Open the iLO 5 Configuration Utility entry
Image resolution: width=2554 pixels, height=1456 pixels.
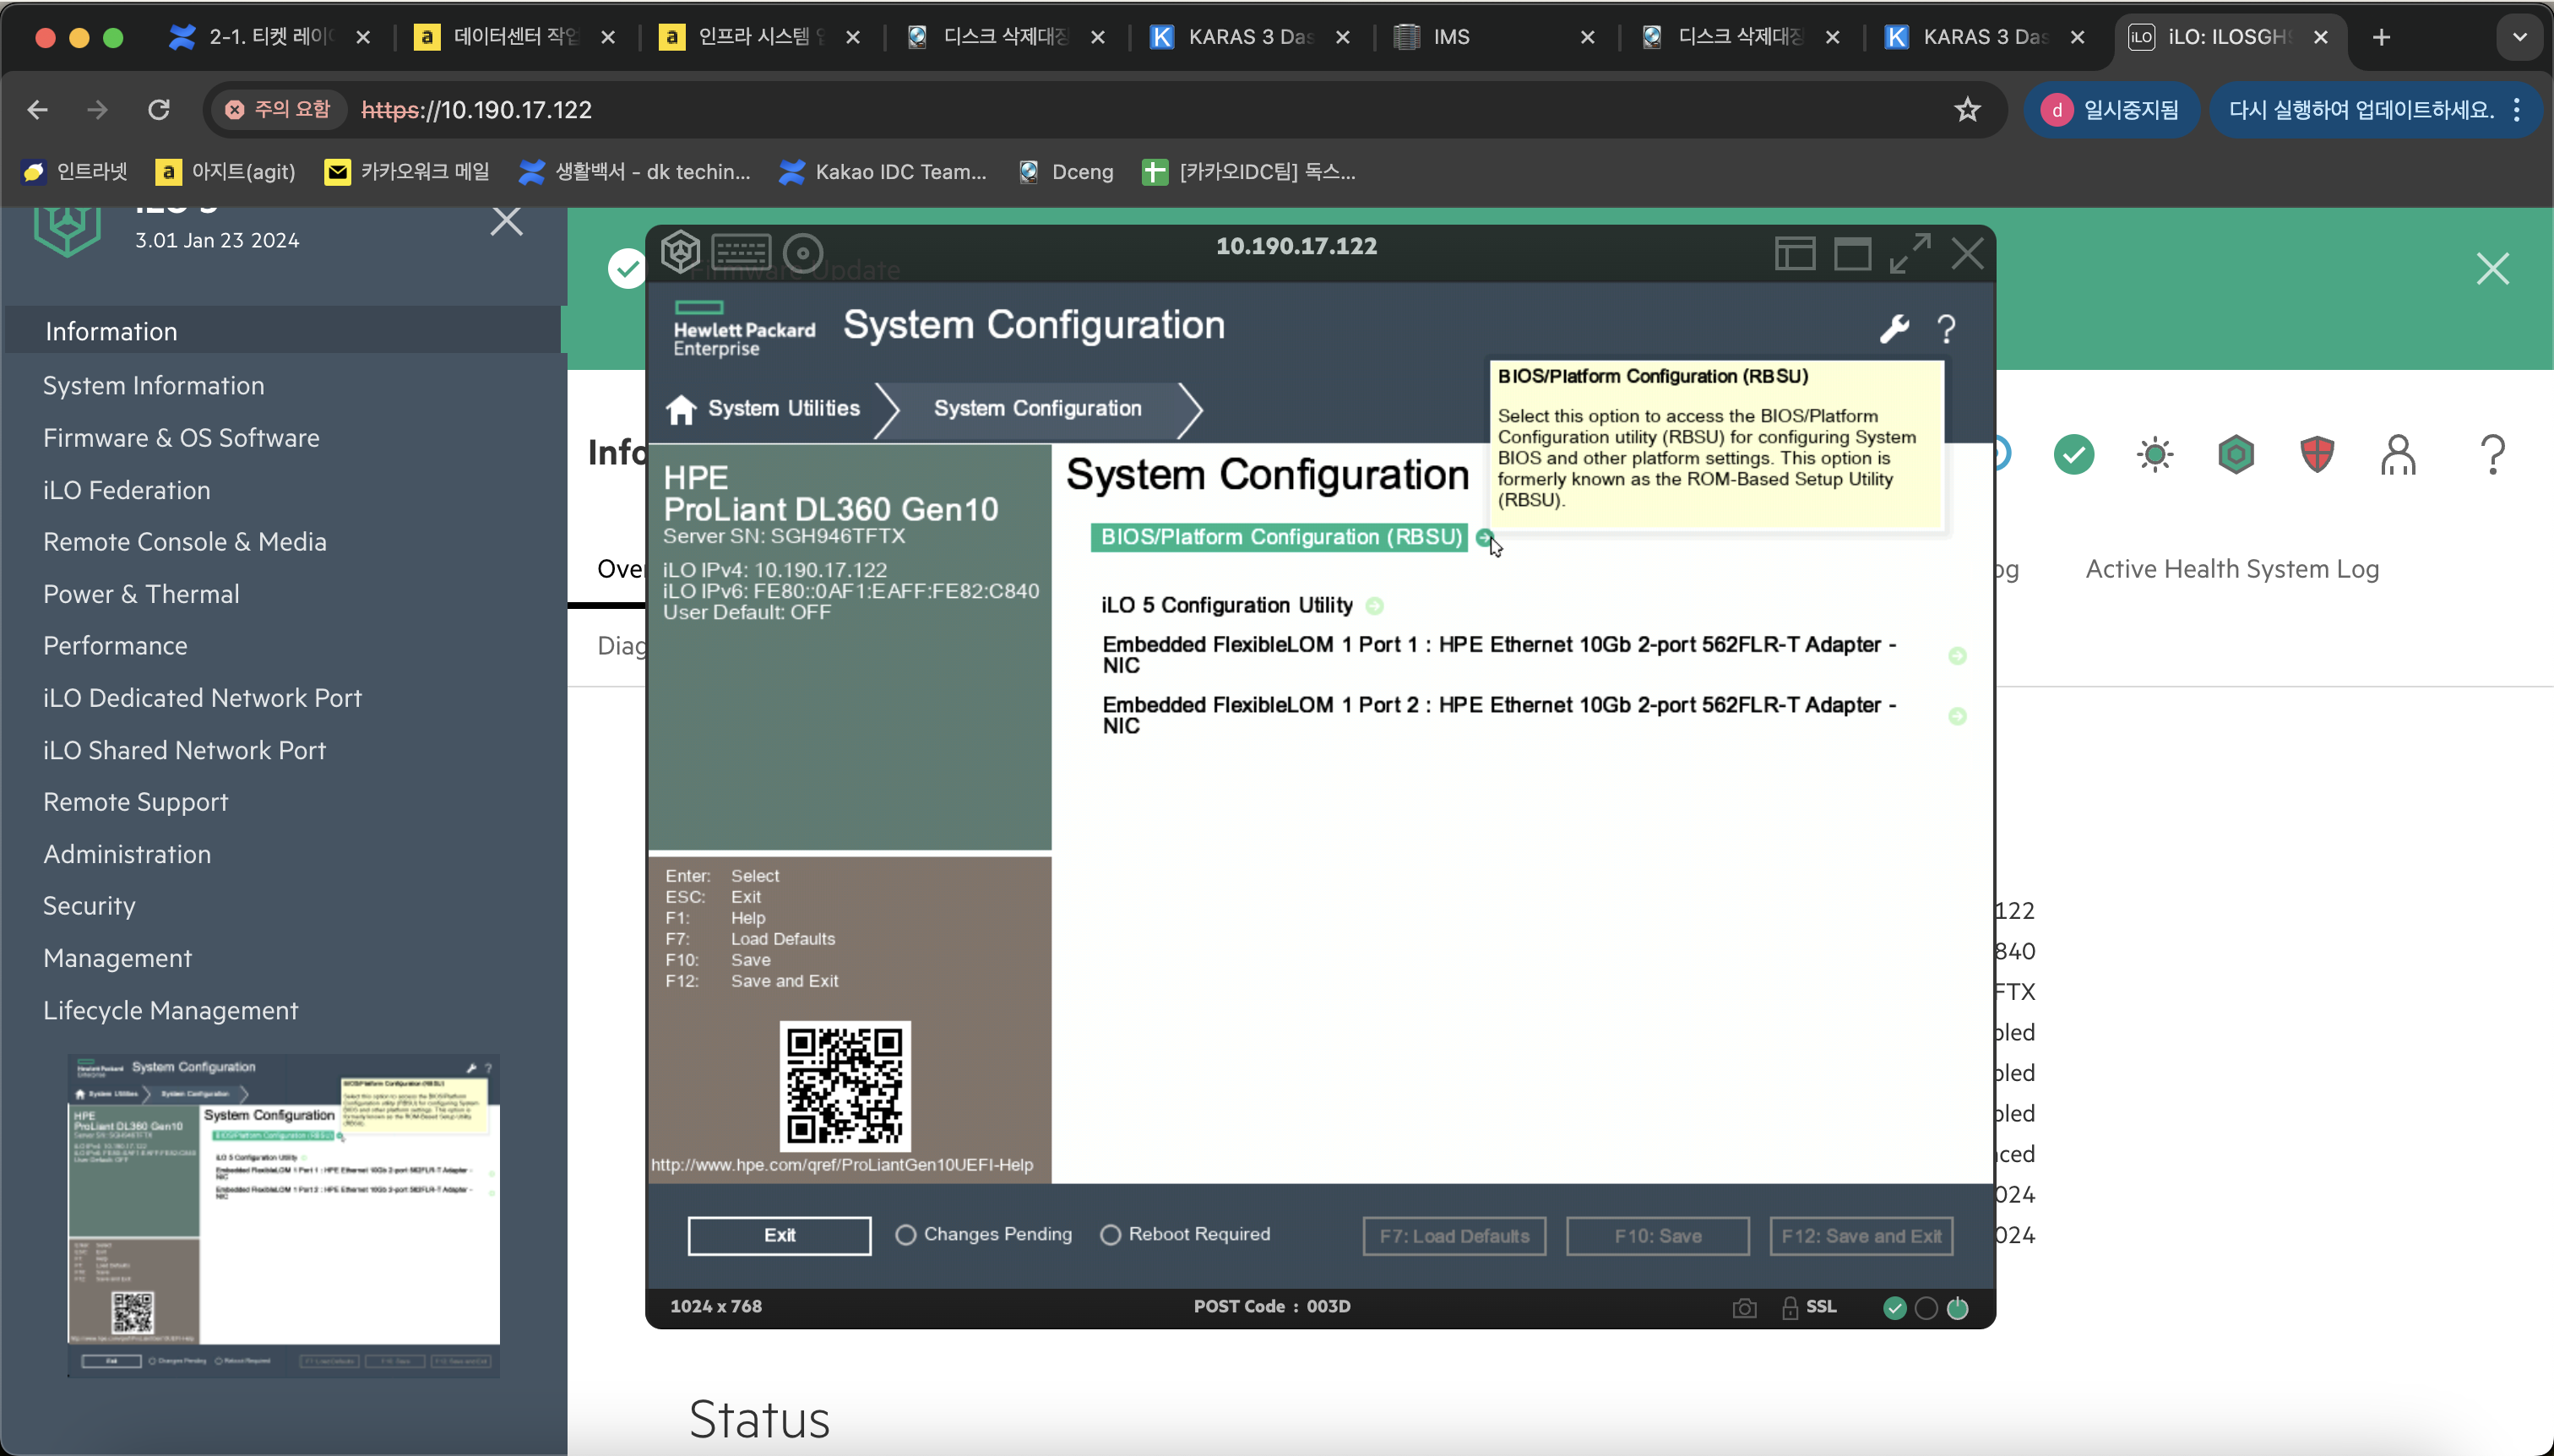click(x=1226, y=605)
